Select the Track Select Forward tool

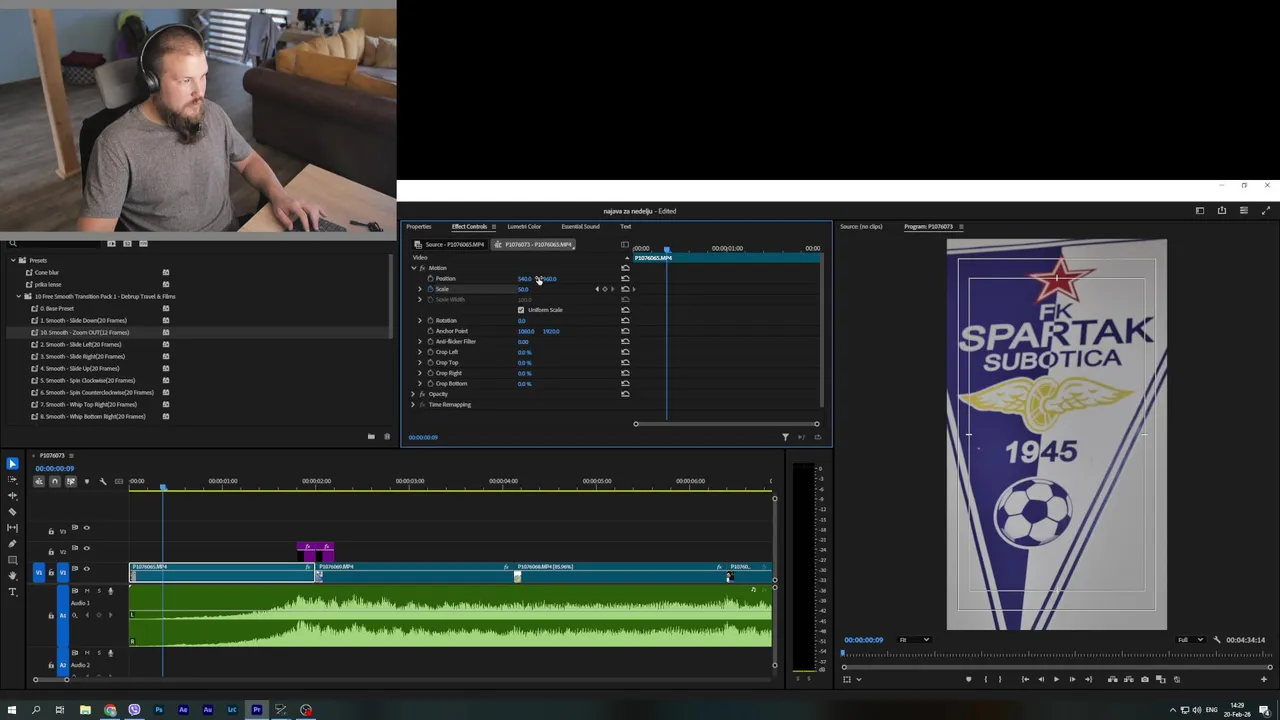pos(12,479)
